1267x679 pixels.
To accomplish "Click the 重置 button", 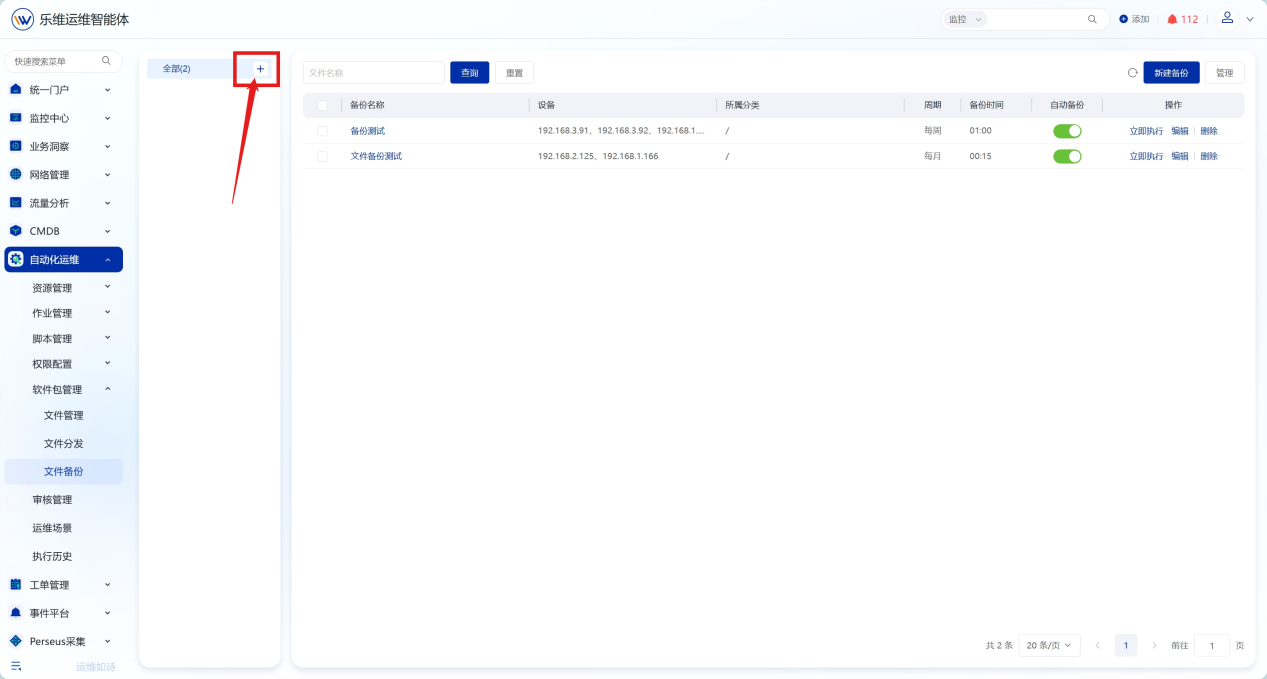I will point(514,73).
